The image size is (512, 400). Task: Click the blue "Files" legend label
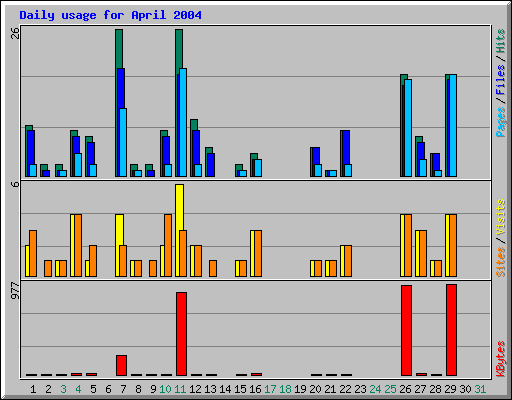coord(500,79)
